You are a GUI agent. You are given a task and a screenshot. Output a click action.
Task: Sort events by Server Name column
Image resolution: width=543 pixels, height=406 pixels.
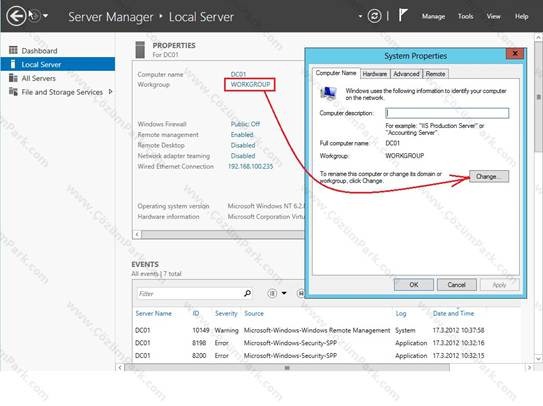click(x=153, y=314)
